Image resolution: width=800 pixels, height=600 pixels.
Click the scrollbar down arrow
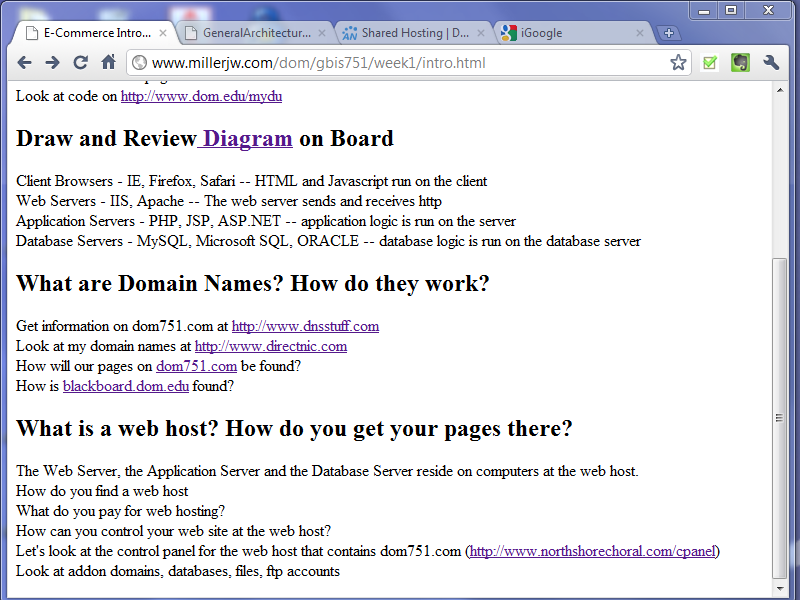click(x=780, y=589)
